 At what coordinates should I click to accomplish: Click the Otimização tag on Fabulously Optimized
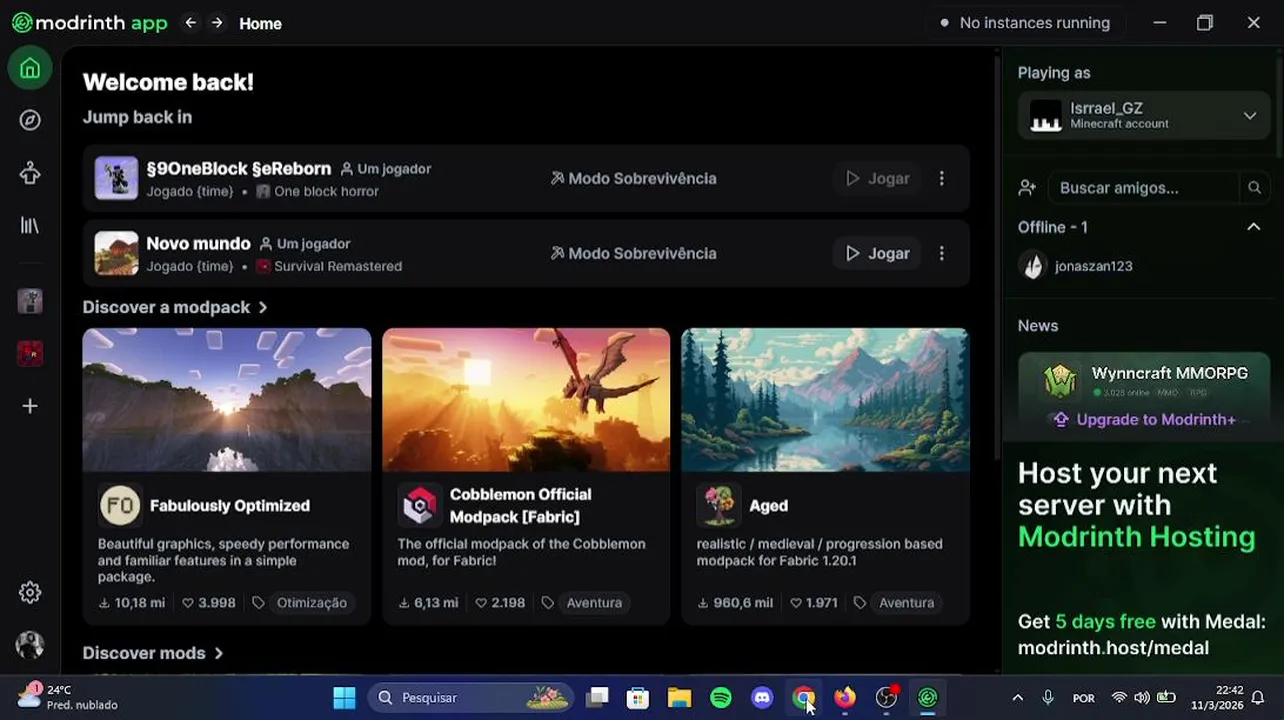tap(311, 602)
